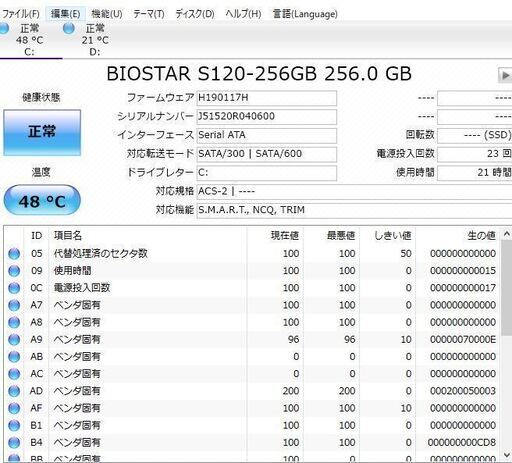Screen dimensions: 512x463
Task: Click the 最悪値 column header
Action: [x=331, y=236]
